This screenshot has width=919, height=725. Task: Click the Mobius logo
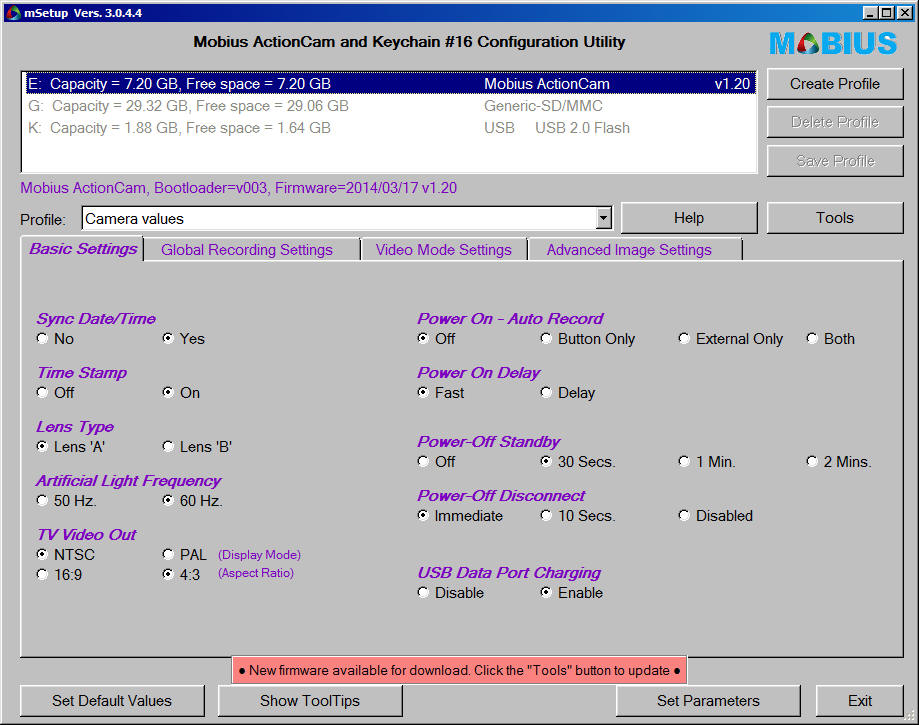pyautogui.click(x=833, y=43)
